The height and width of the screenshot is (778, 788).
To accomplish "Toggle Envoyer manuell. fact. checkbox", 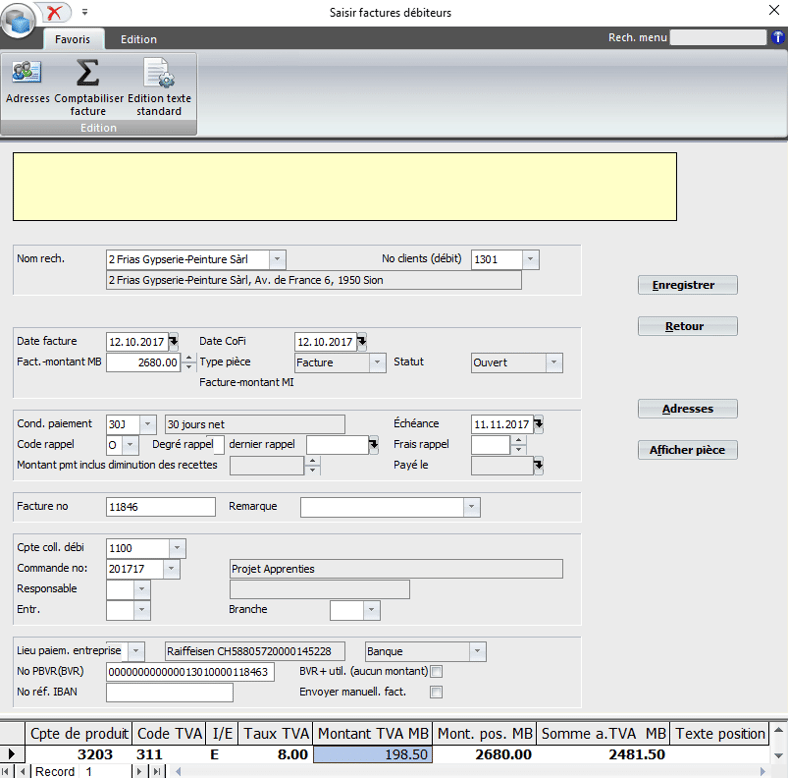I will 436,692.
